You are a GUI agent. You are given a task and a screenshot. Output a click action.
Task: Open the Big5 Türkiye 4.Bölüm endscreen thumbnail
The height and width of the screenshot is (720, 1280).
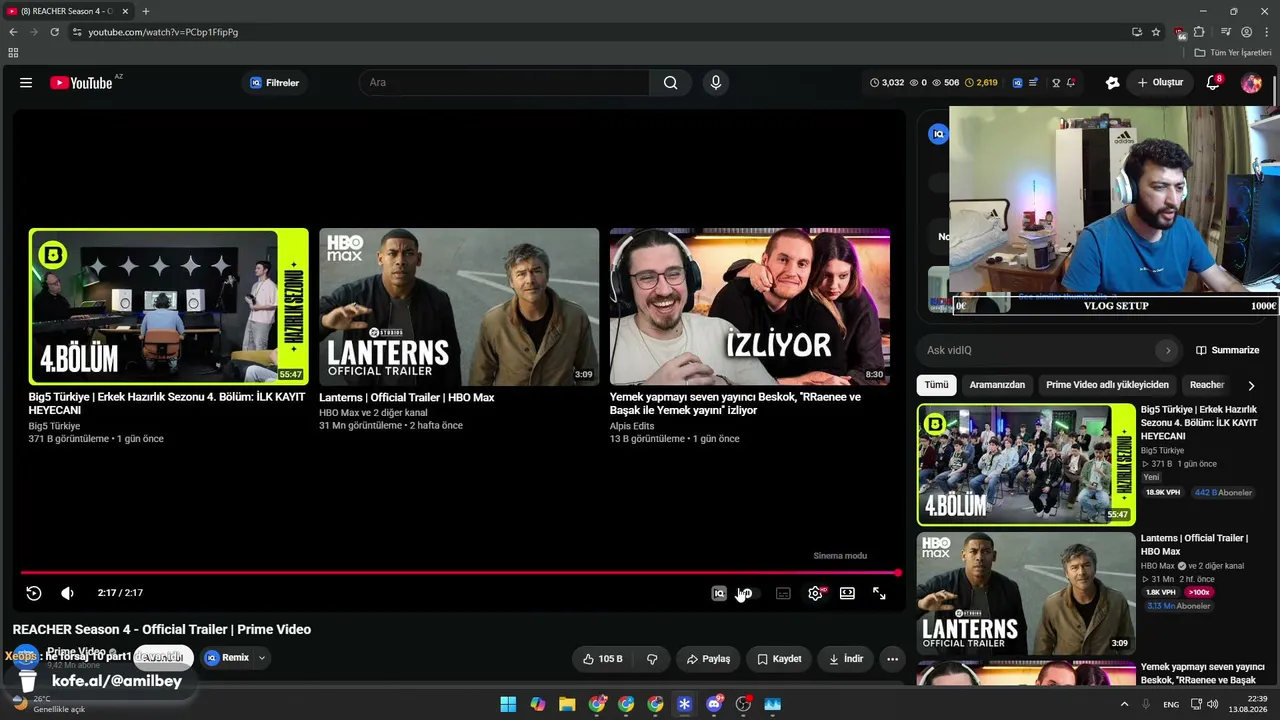coord(169,306)
